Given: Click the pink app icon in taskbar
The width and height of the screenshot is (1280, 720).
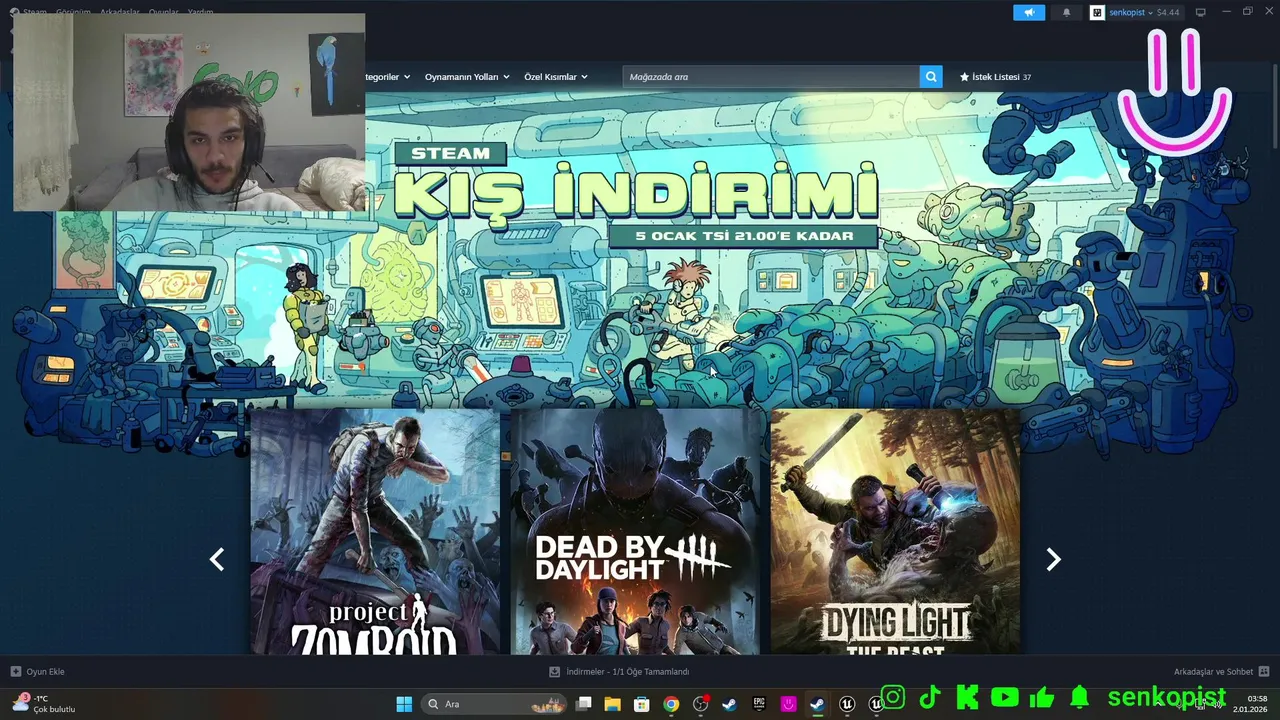Looking at the screenshot, I should 788,704.
